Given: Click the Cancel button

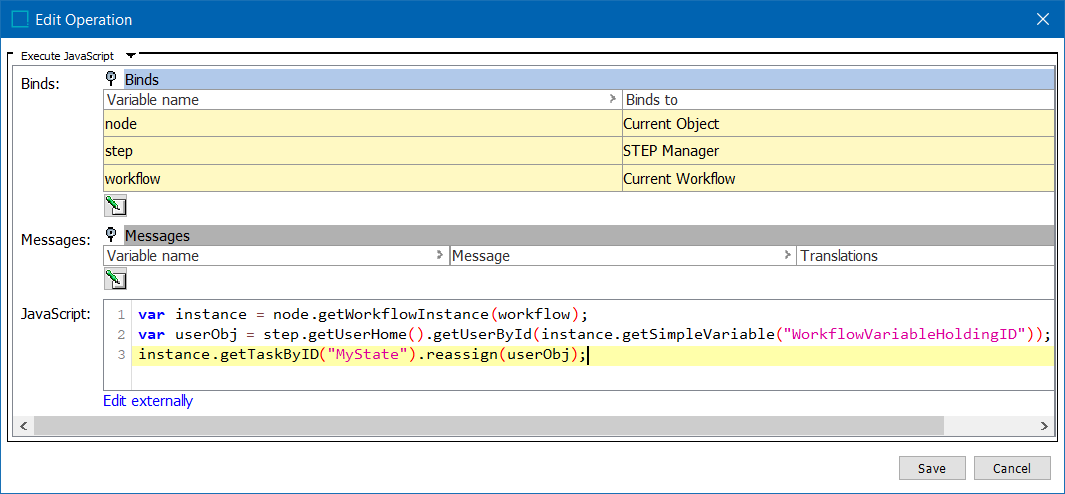Looking at the screenshot, I should pyautogui.click(x=1012, y=468).
